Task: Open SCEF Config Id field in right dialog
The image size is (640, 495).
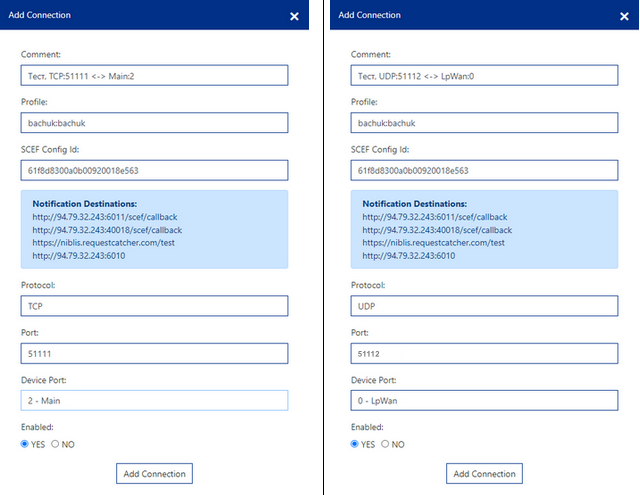Action: [x=484, y=170]
